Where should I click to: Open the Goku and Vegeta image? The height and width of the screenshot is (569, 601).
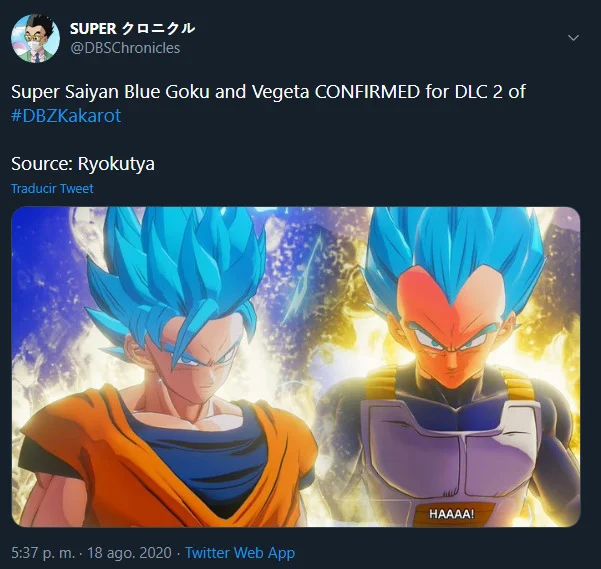point(296,367)
